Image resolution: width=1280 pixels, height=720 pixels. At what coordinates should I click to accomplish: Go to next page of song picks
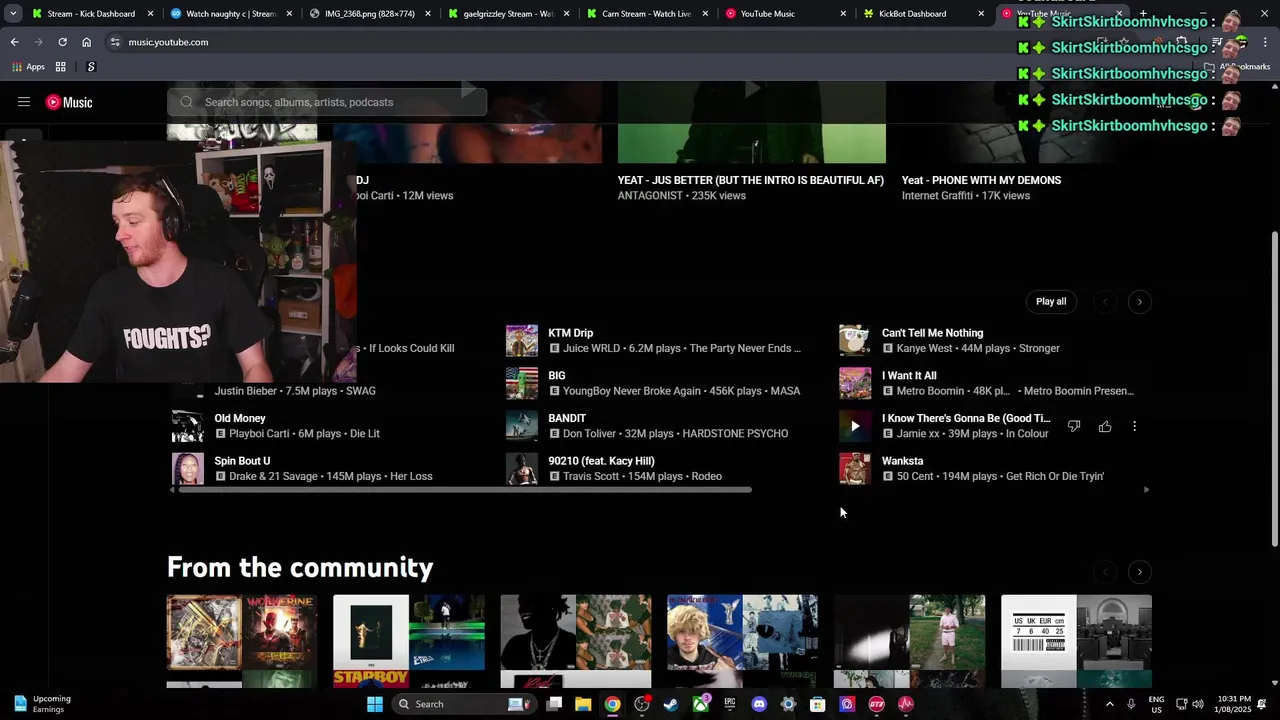[1139, 302]
